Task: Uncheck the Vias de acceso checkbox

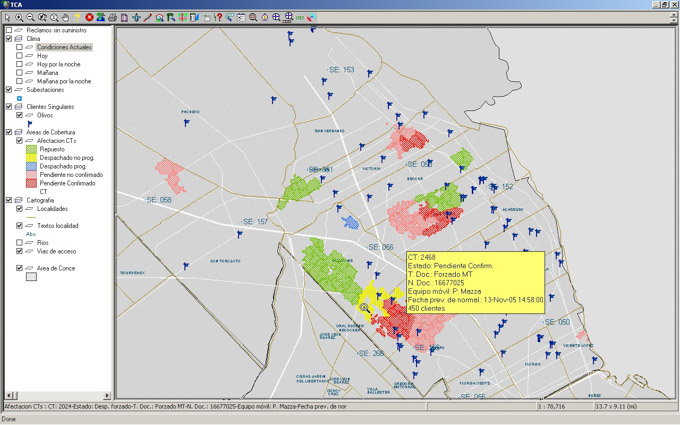Action: tap(19, 252)
